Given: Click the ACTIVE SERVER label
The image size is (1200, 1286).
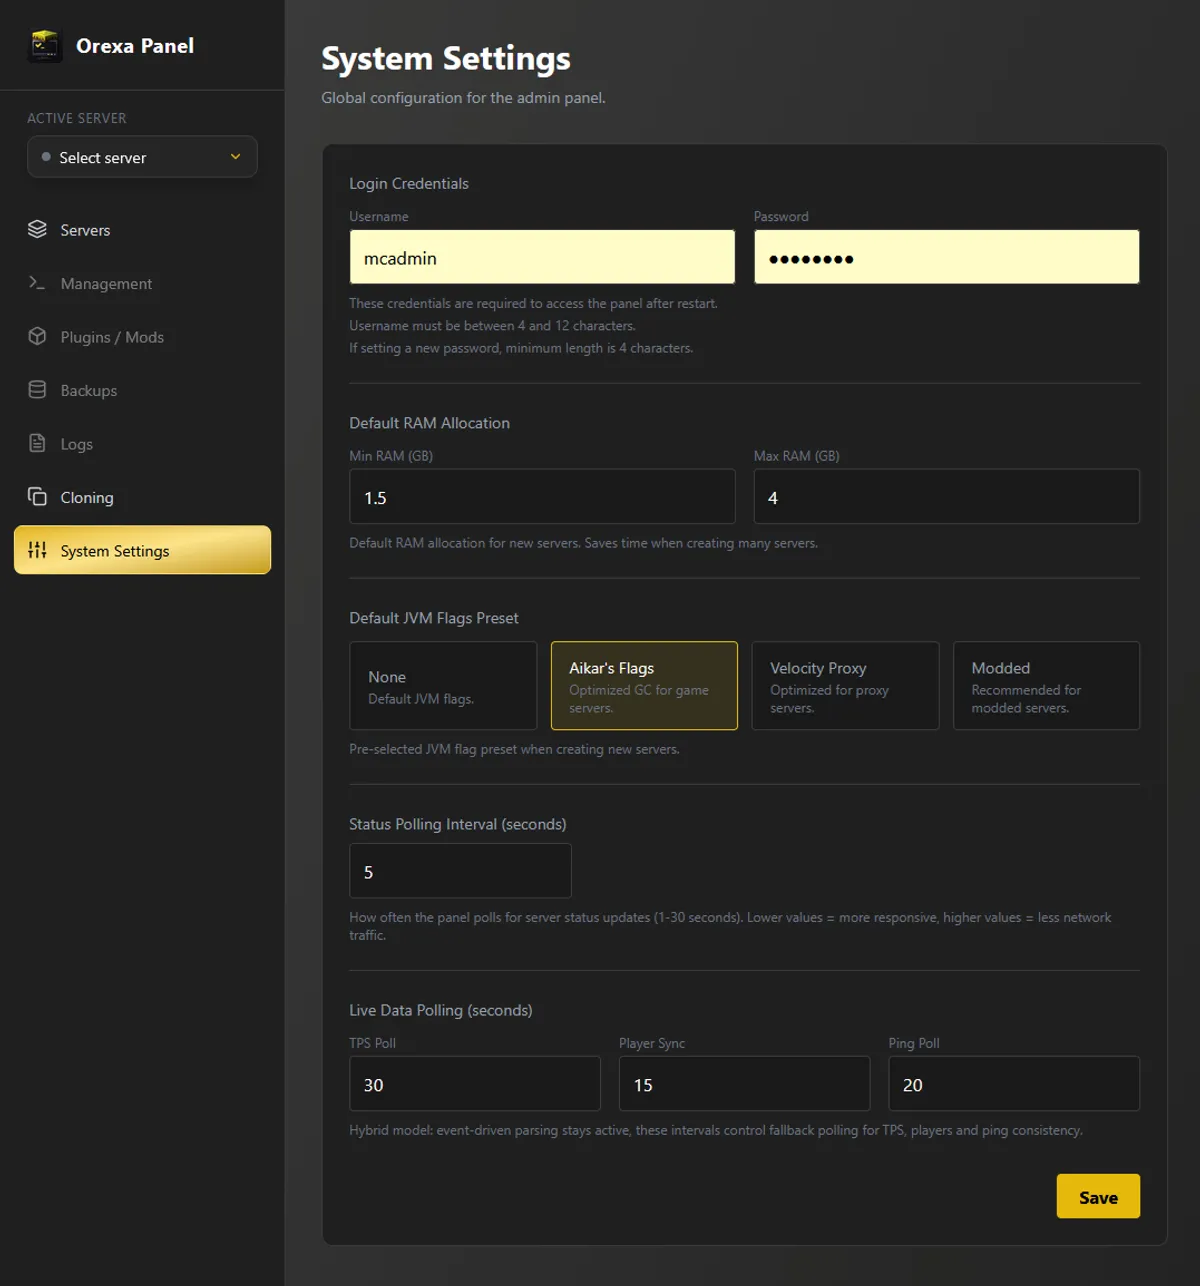Looking at the screenshot, I should coord(77,118).
